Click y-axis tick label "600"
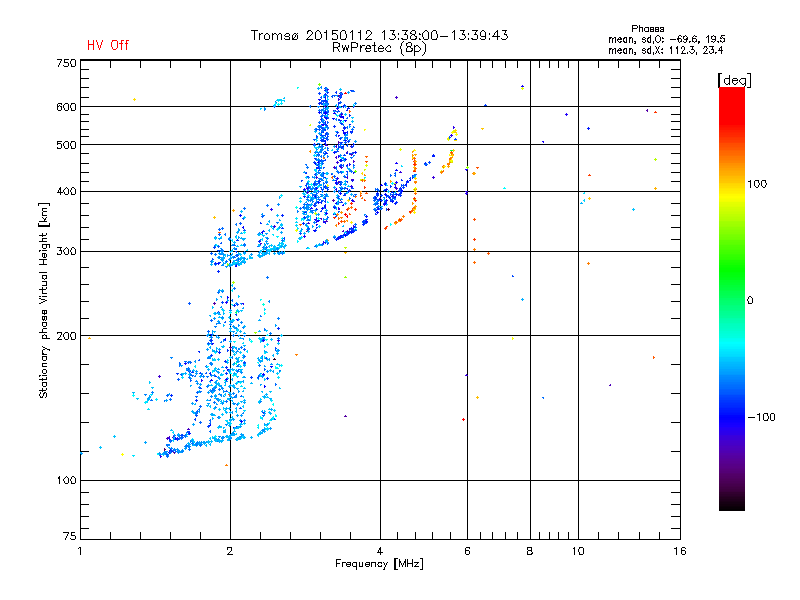This screenshot has width=800, height=600. (x=66, y=107)
